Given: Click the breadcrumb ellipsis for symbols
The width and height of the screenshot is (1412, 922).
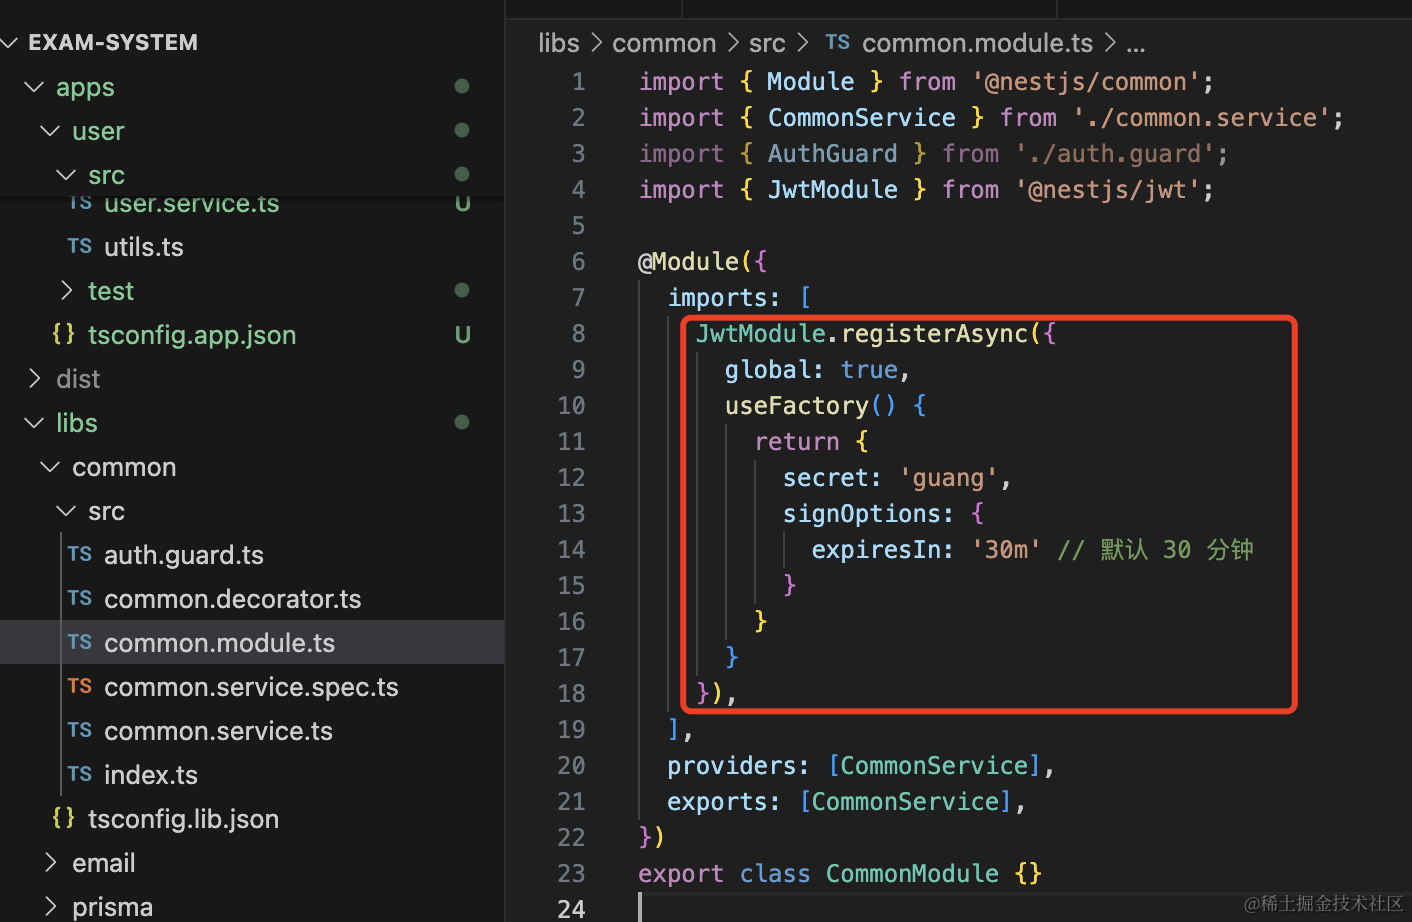Looking at the screenshot, I should point(1135,43).
